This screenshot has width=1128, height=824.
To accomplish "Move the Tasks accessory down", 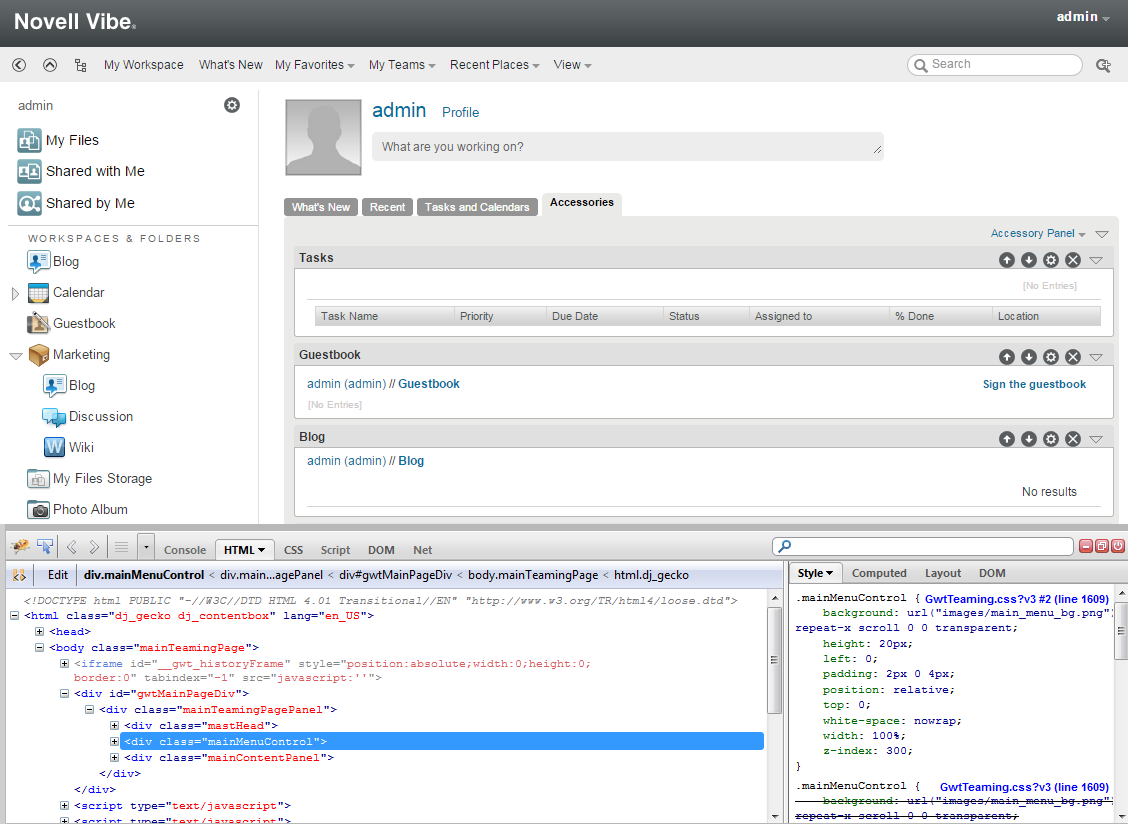I will 1028,260.
